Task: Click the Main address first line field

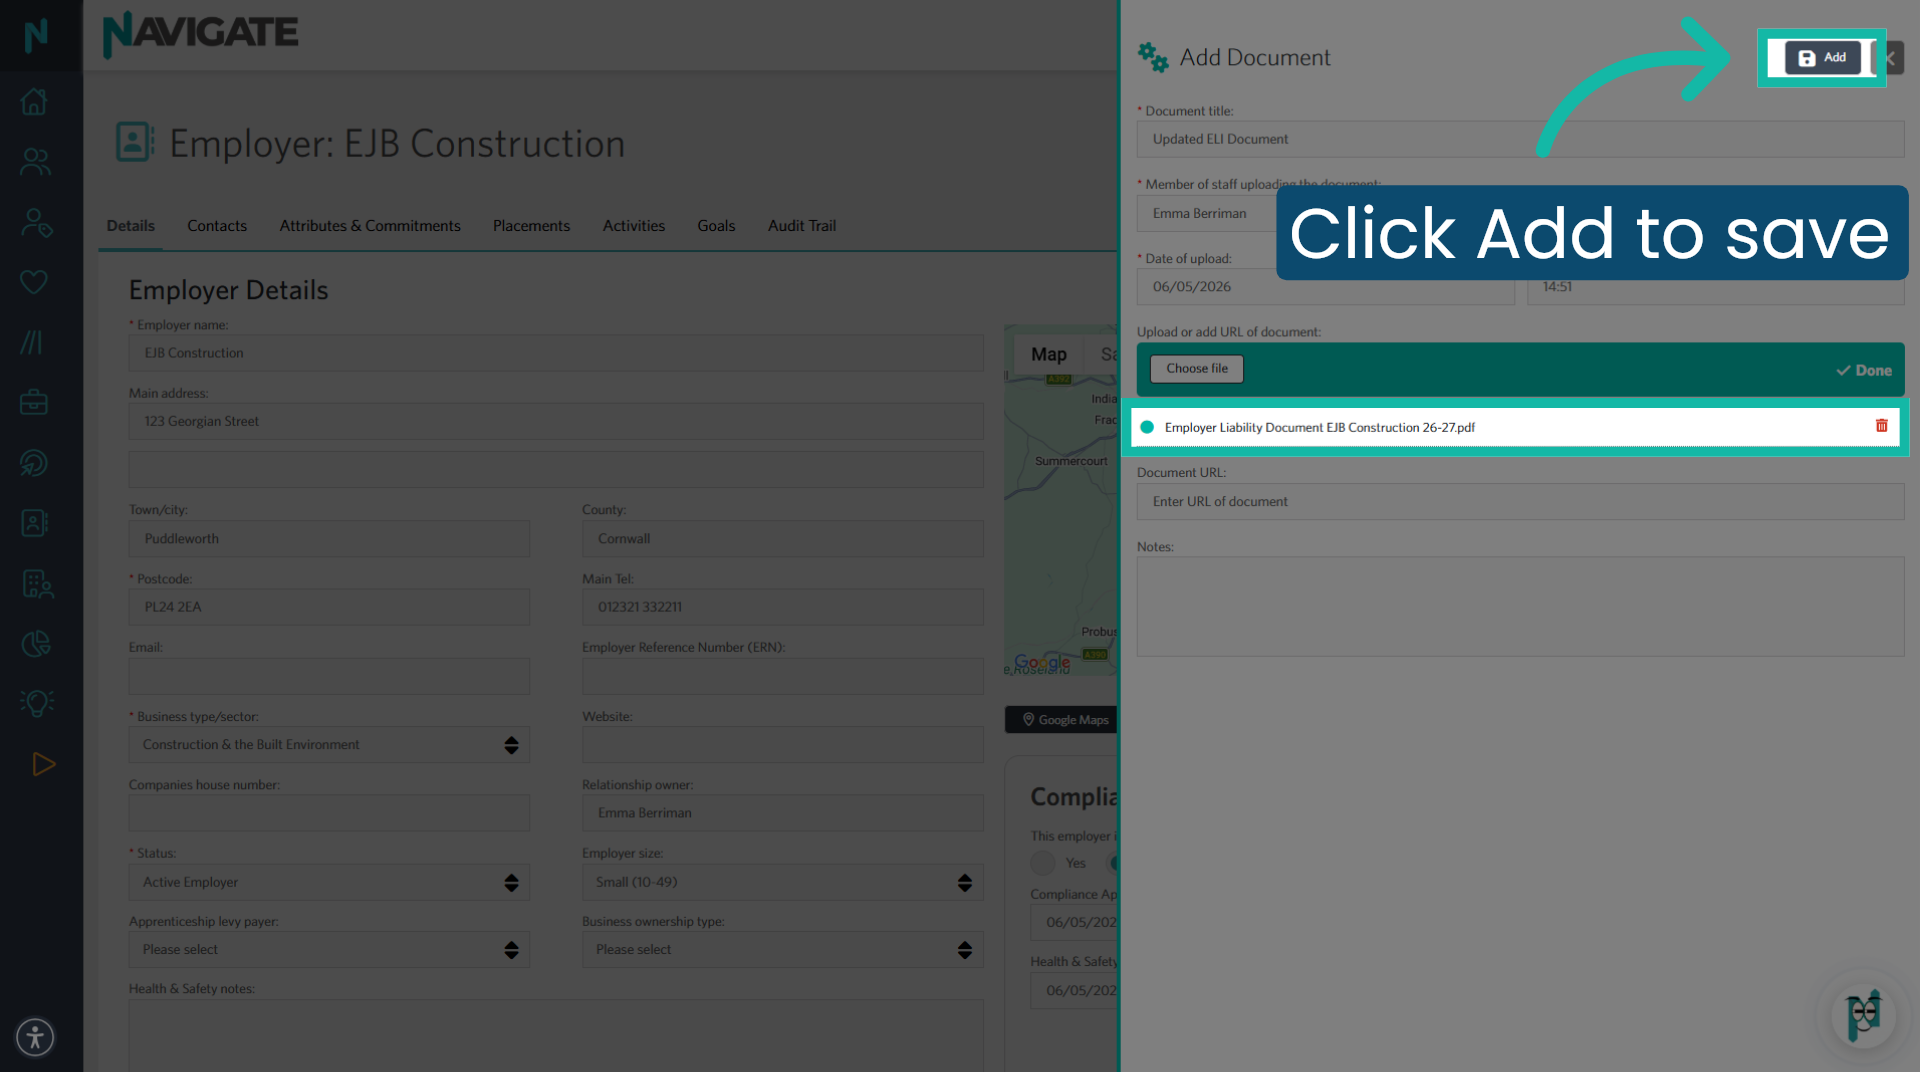Action: 556,422
